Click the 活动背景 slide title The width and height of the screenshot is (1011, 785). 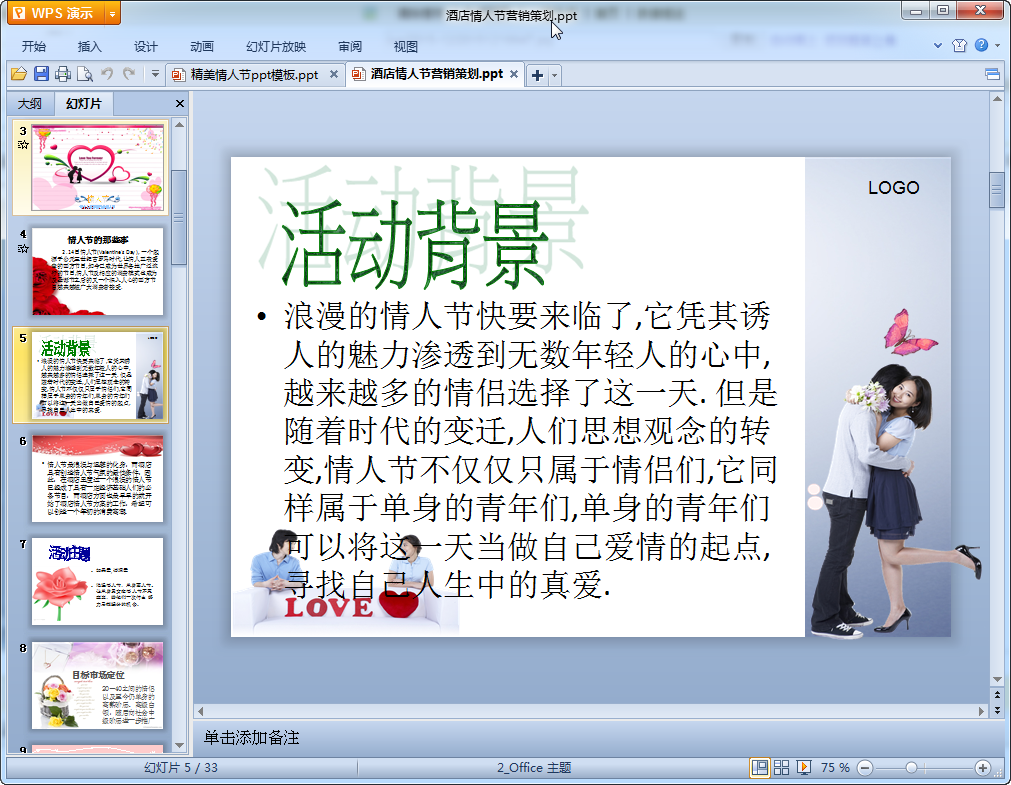pyautogui.click(x=414, y=244)
